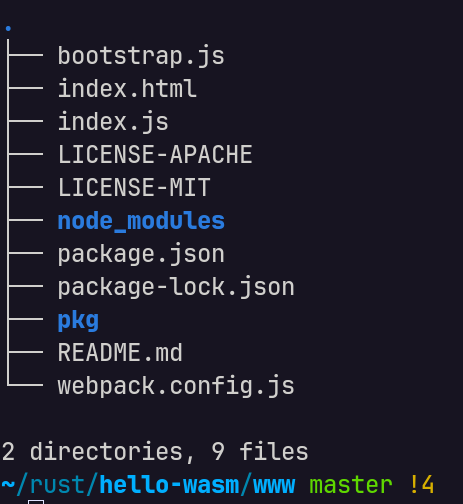Open the pkg directory entry
Viewport: 463px width, 504px height.
tap(78, 321)
